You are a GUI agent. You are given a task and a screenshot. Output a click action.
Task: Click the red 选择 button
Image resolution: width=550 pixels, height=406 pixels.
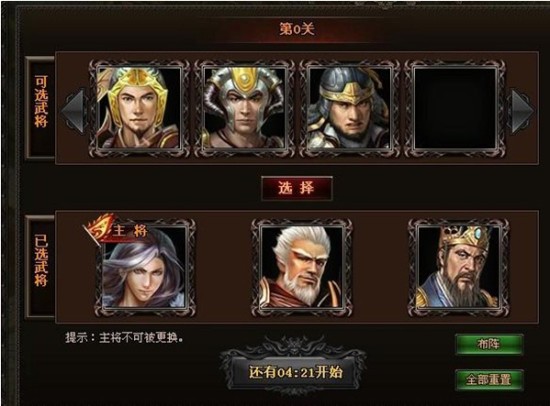click(x=297, y=188)
